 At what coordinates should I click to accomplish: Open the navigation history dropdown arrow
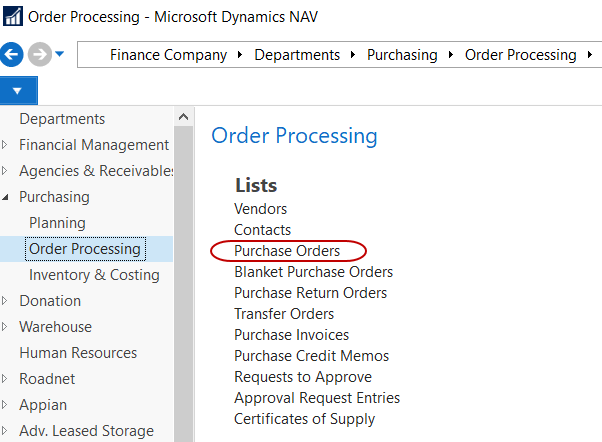[x=60, y=54]
